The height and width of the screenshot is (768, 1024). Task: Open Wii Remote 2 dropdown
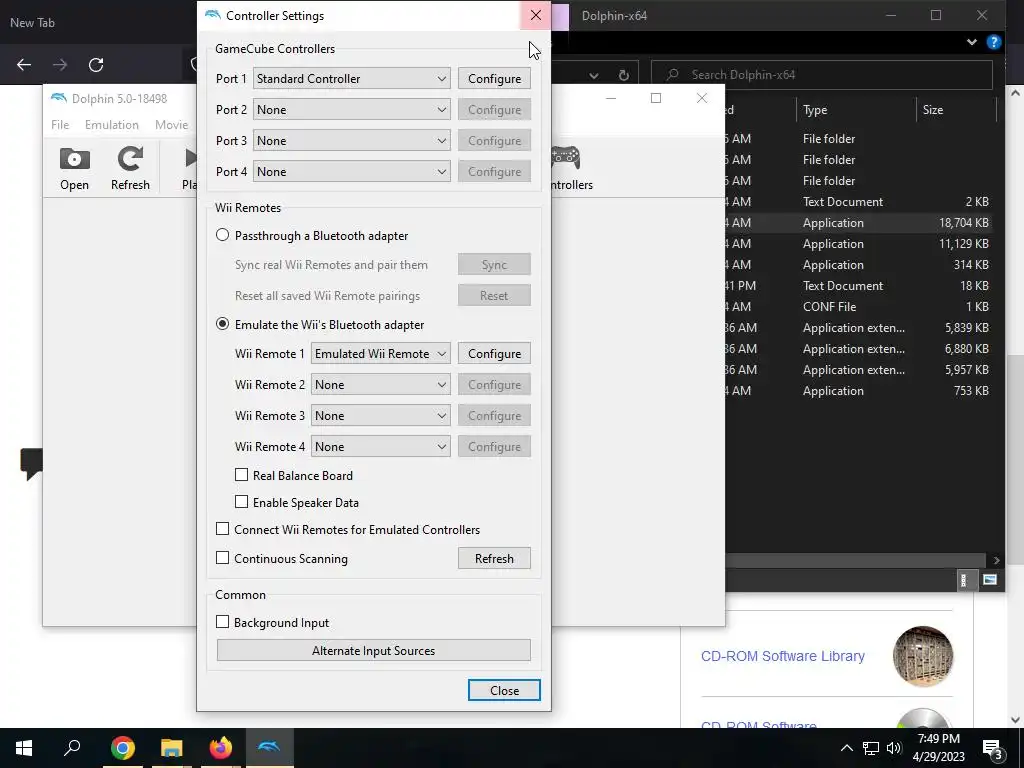tap(381, 385)
